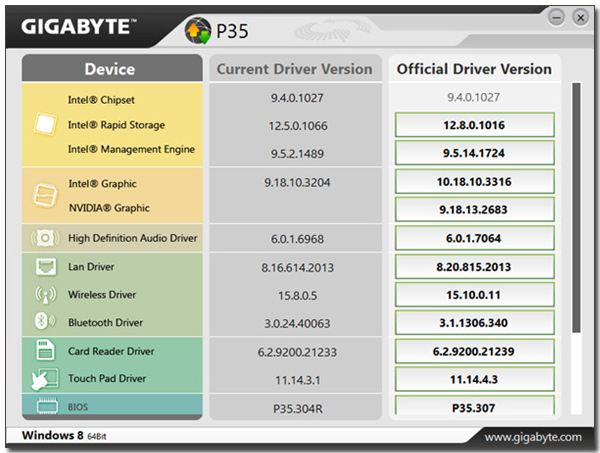
Task: Install BIOS version P35.307
Action: tap(474, 406)
